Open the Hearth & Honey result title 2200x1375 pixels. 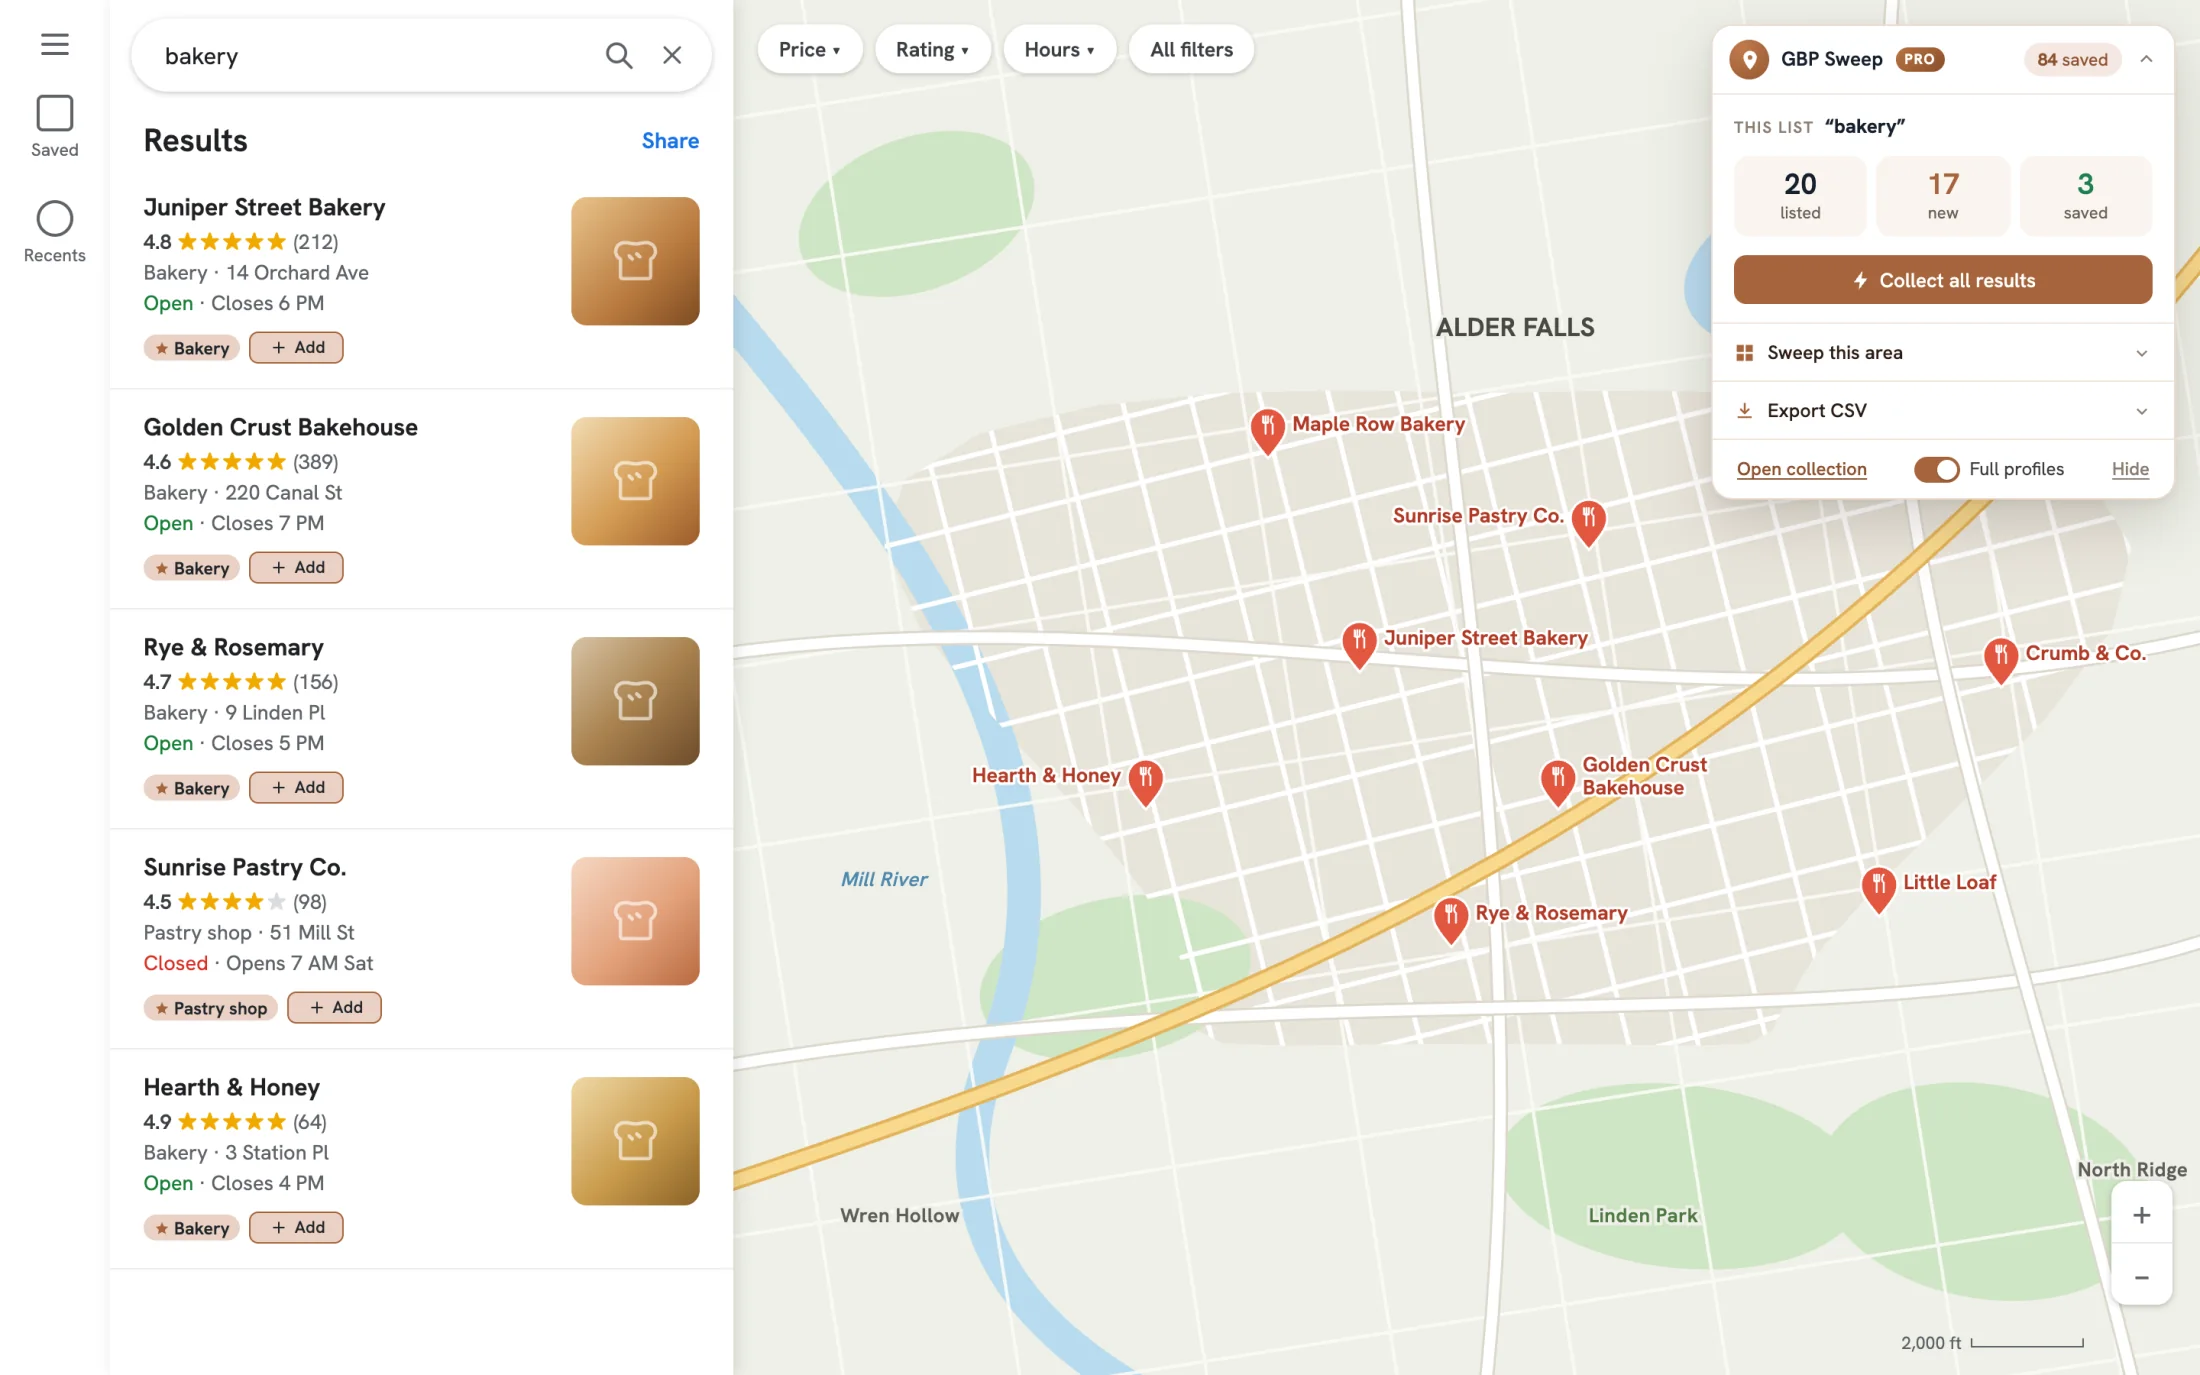click(x=231, y=1087)
